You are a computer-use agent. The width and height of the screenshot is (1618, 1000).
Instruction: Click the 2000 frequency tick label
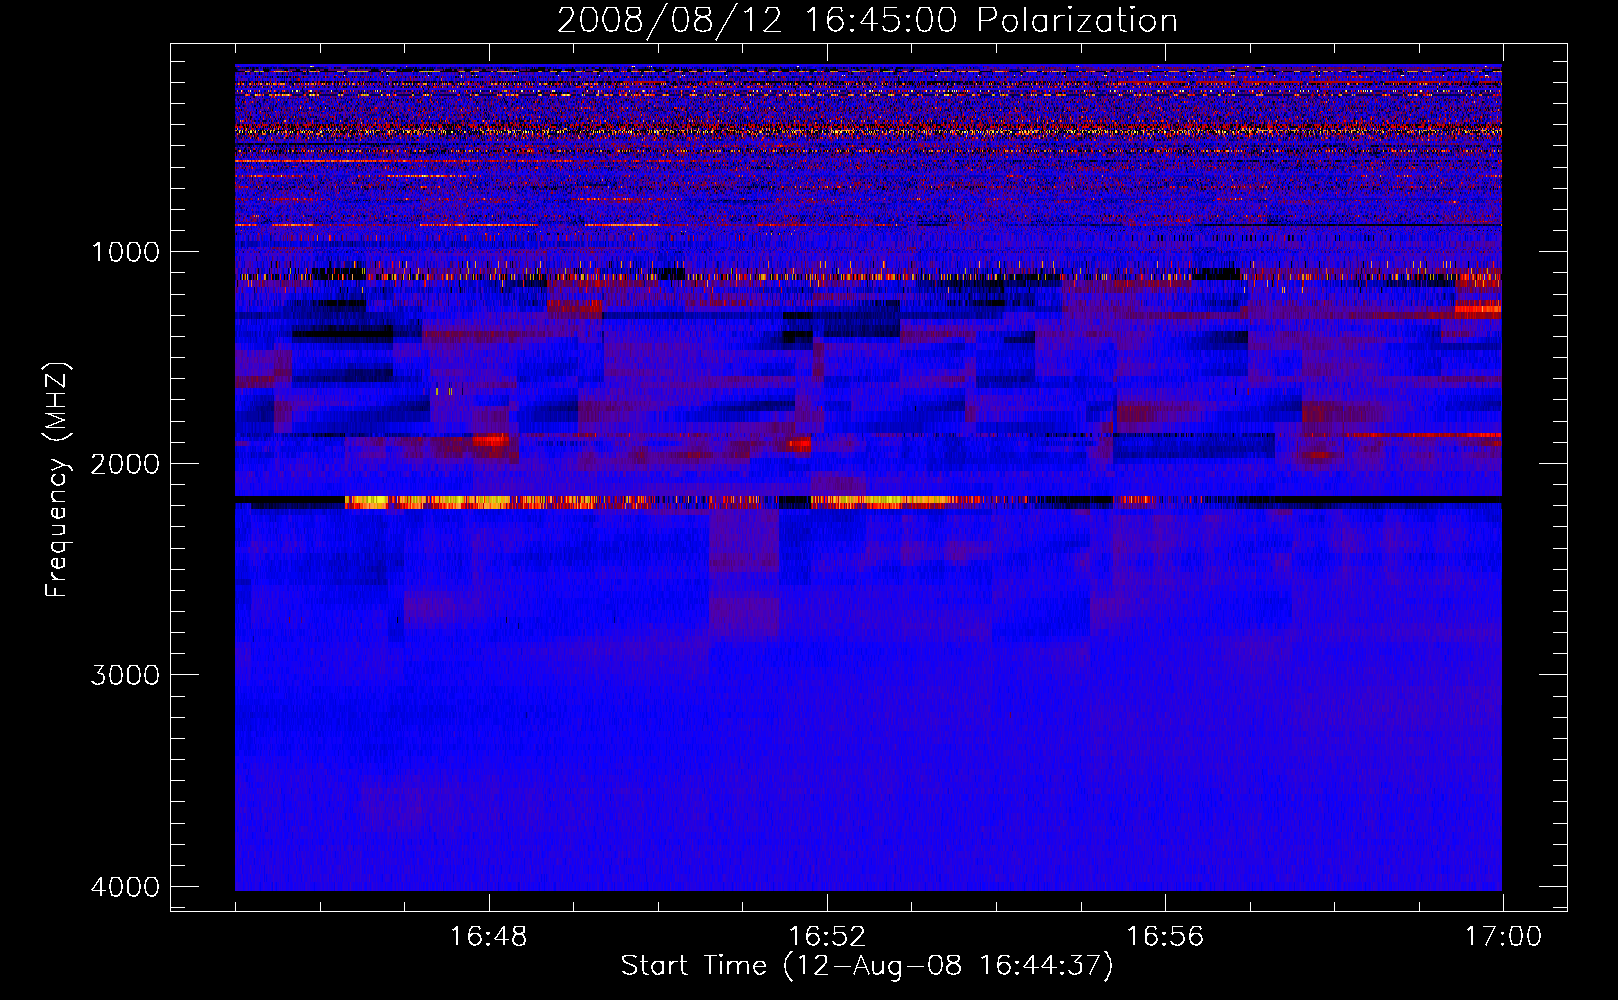pos(125,464)
